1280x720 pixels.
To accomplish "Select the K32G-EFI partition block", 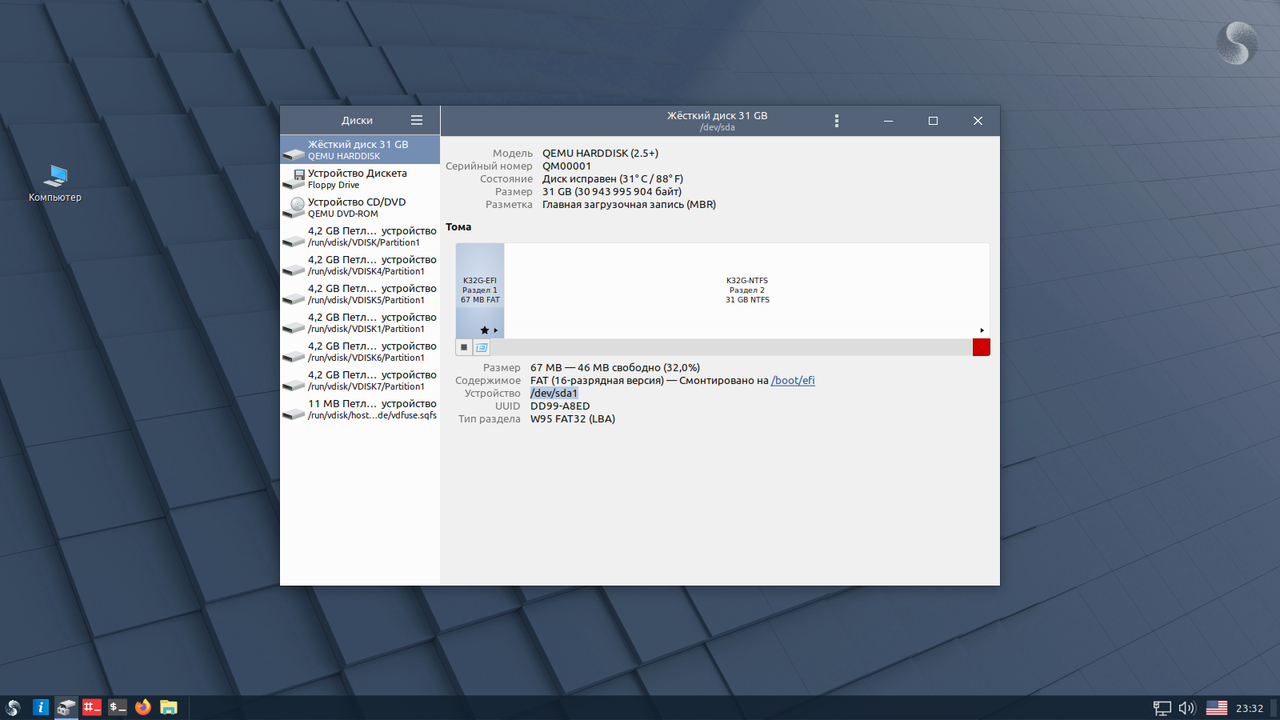I will point(480,291).
